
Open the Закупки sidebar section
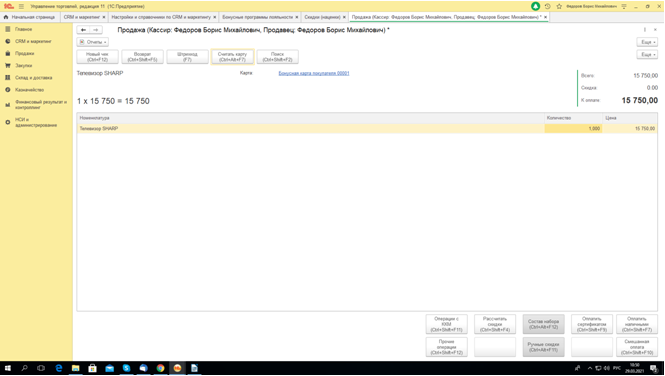23,66
